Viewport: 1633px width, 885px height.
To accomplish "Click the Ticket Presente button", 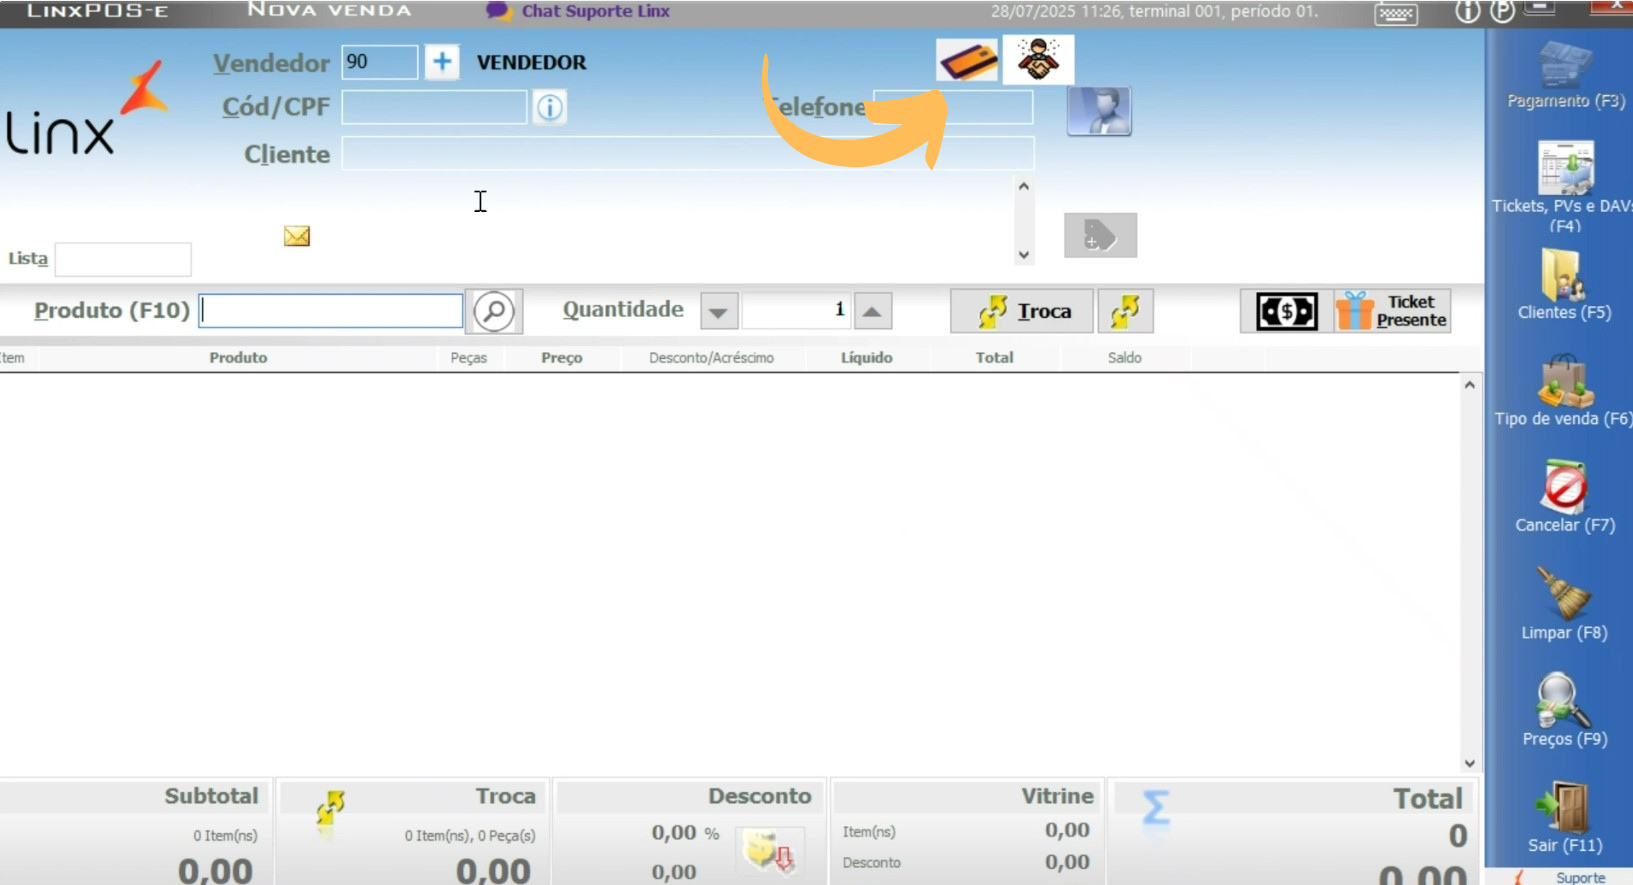I will 1393,311.
